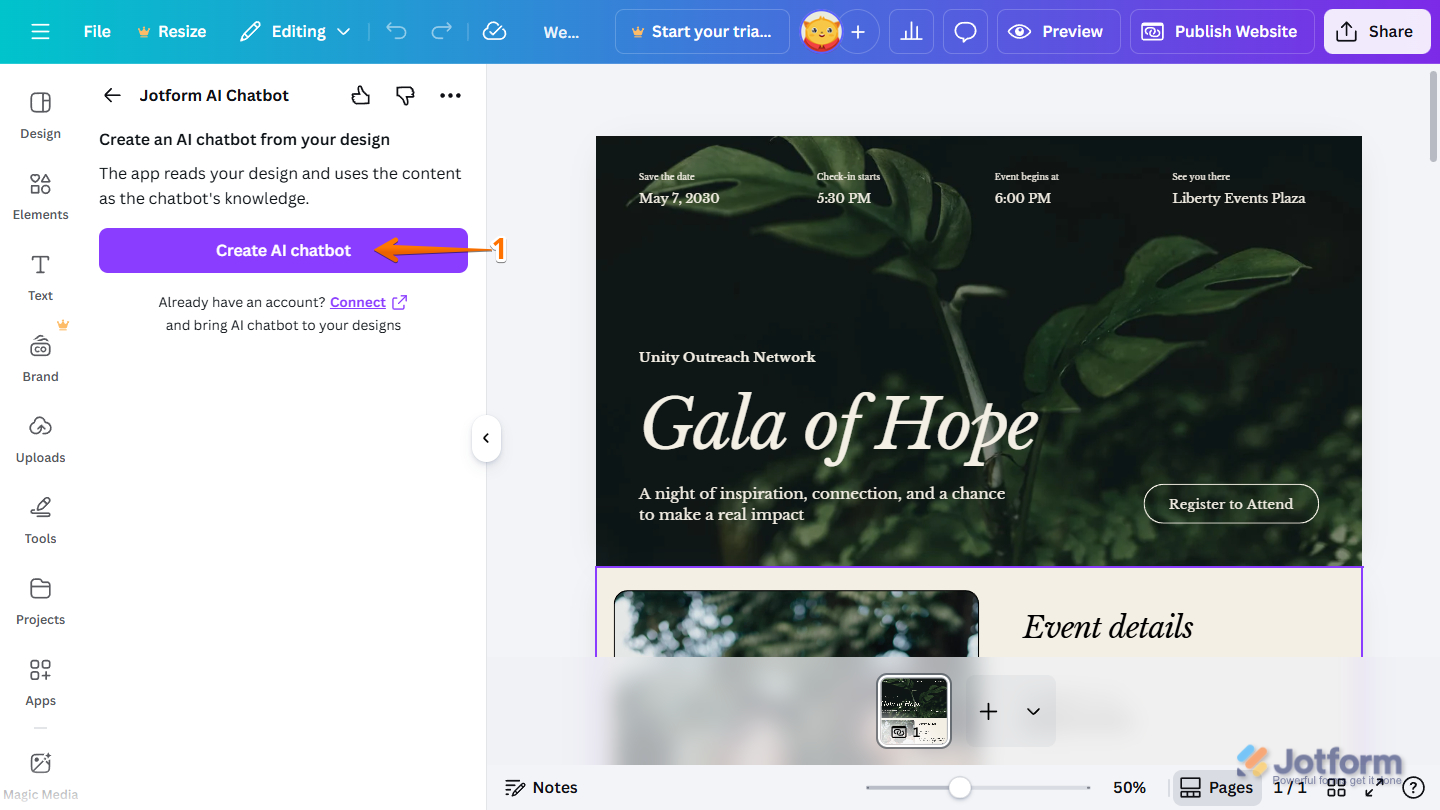Screen dimensions: 1440x810
Task: Click the Undo arrow
Action: tap(396, 31)
